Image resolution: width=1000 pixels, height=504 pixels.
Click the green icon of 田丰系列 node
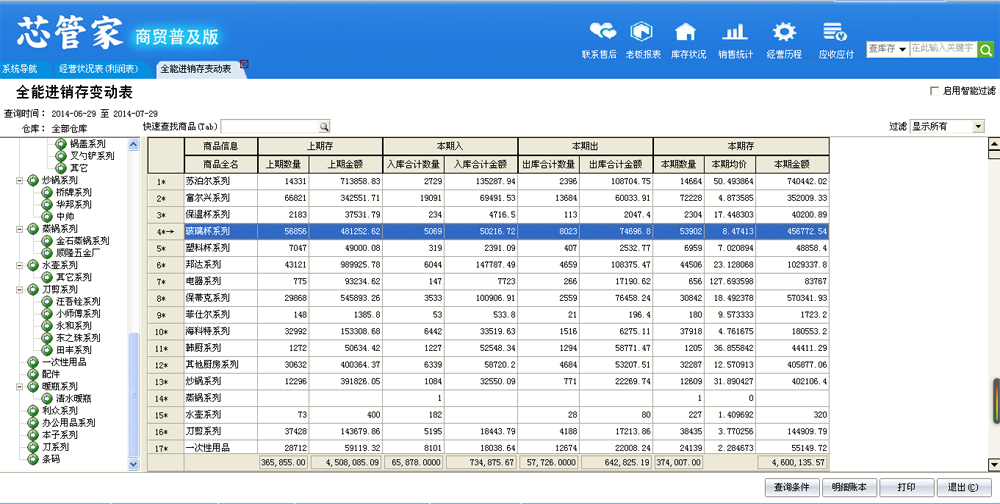(x=47, y=350)
